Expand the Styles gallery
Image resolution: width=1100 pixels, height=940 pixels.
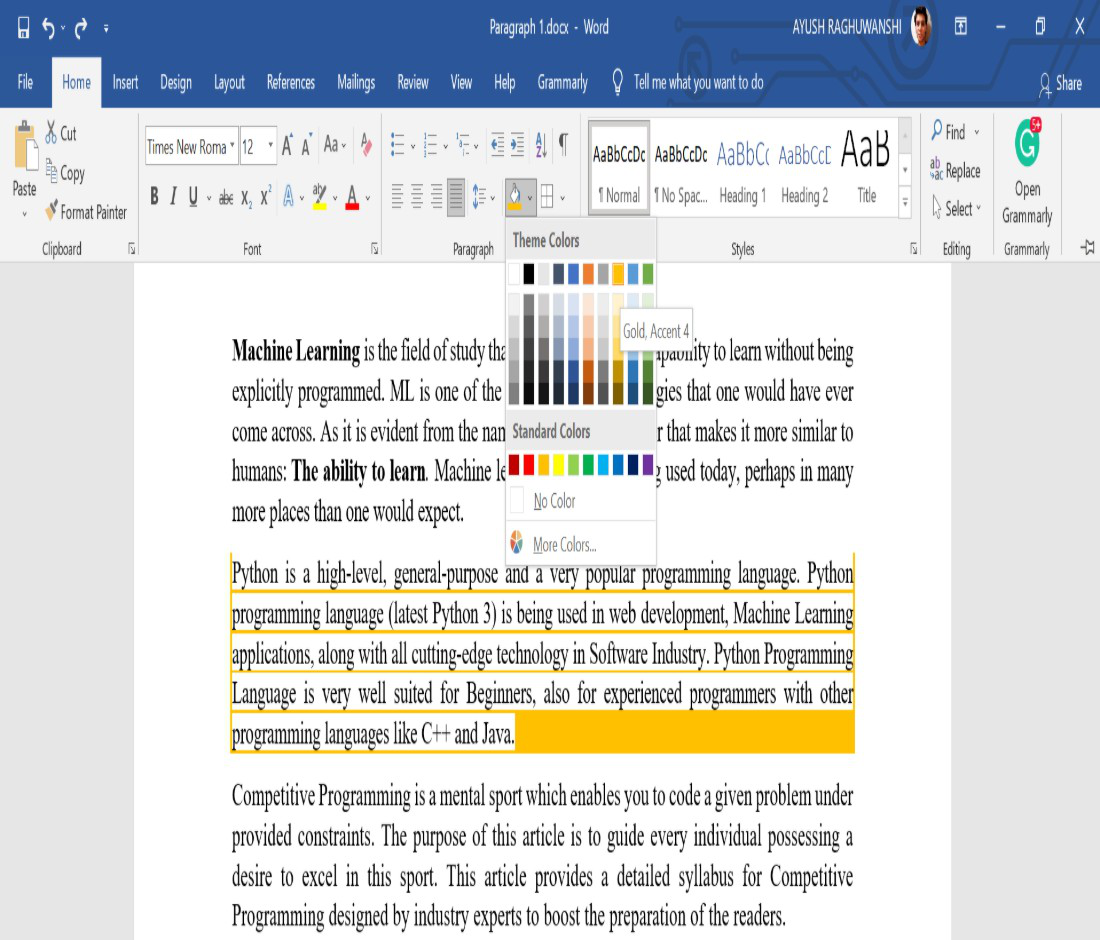[905, 203]
